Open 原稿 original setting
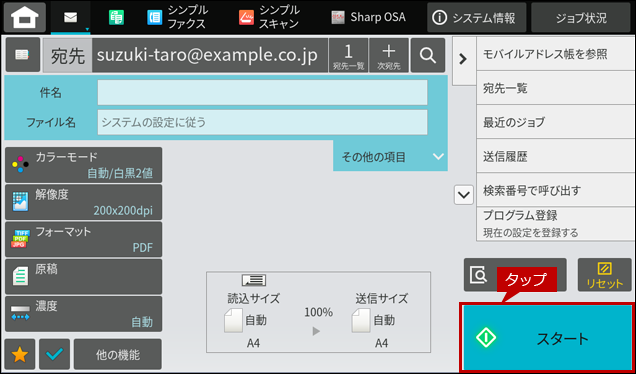Image resolution: width=636 pixels, height=374 pixels. pos(84,277)
